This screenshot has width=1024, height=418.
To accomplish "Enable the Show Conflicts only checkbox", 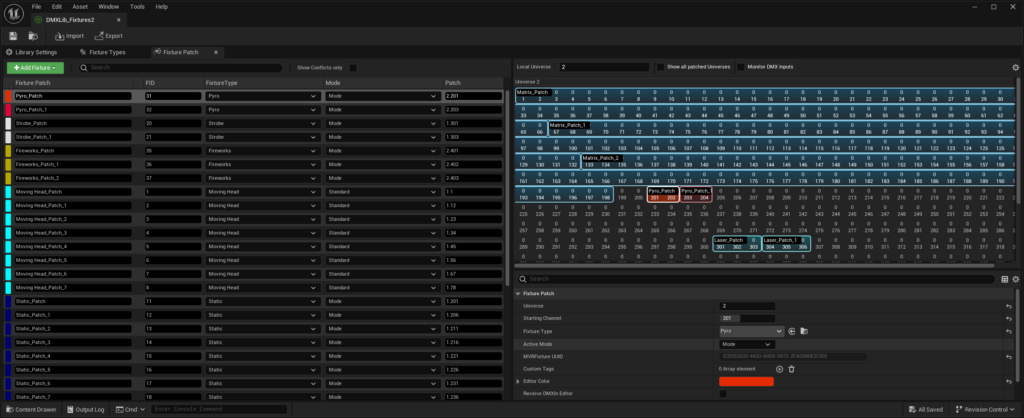I will [353, 67].
